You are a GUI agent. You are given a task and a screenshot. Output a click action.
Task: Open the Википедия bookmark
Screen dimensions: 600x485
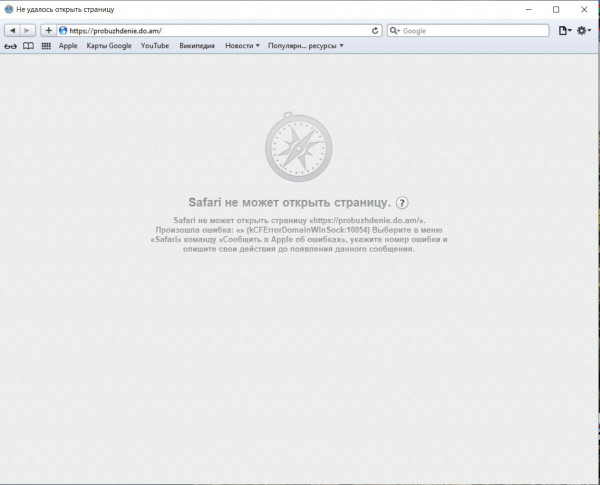pyautogui.click(x=197, y=46)
